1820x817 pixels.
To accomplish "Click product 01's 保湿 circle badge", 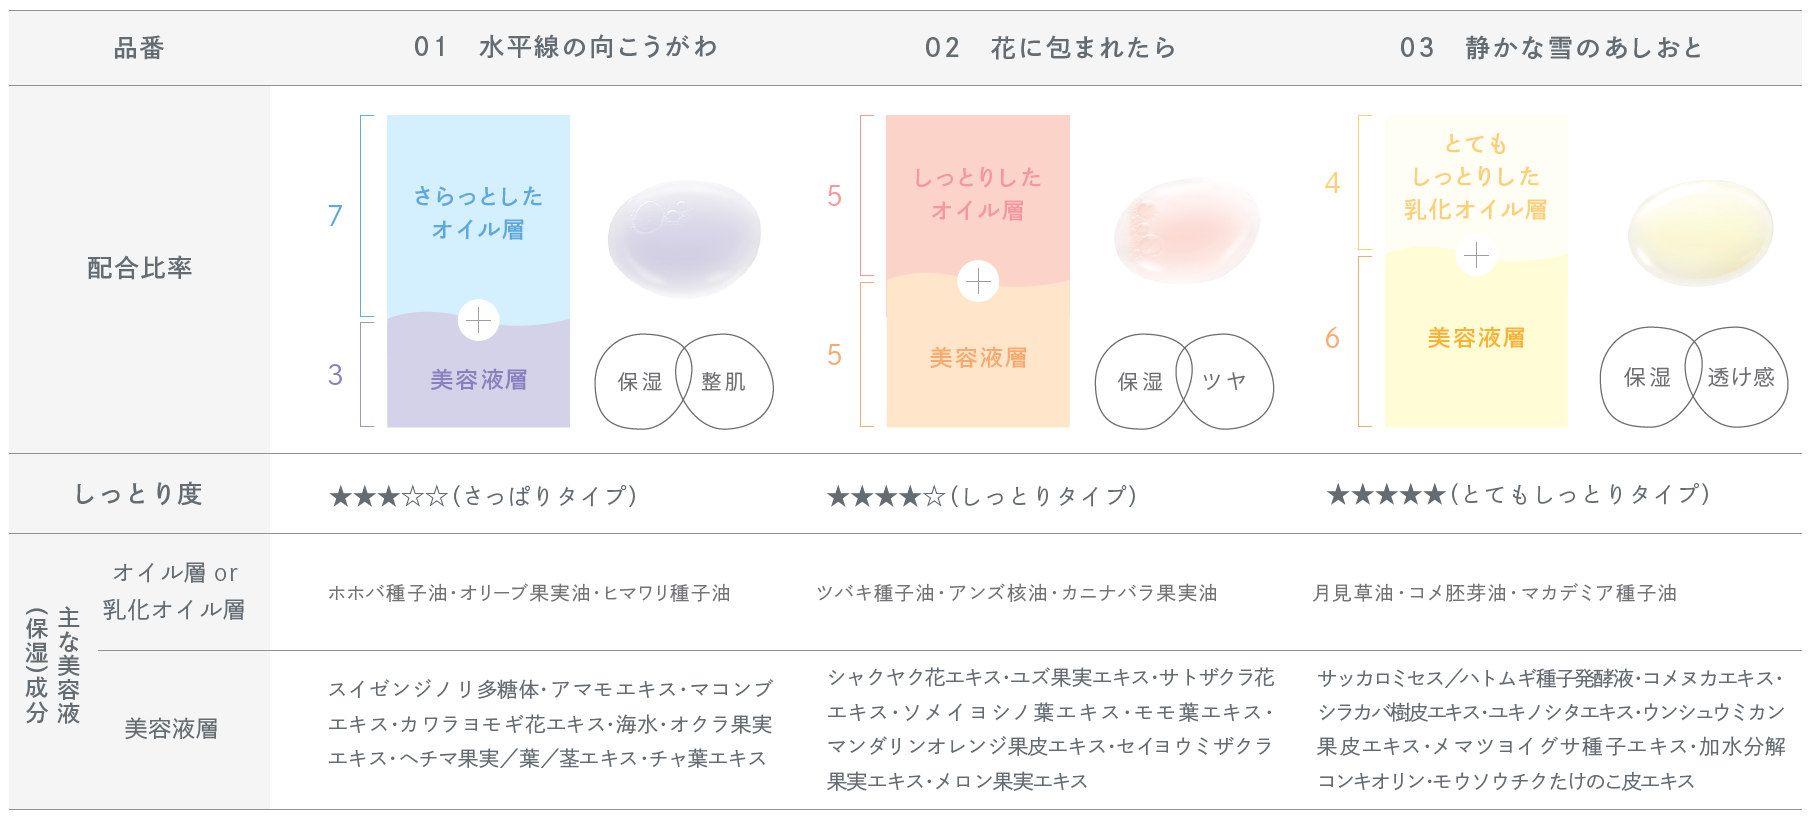I will click(x=638, y=381).
